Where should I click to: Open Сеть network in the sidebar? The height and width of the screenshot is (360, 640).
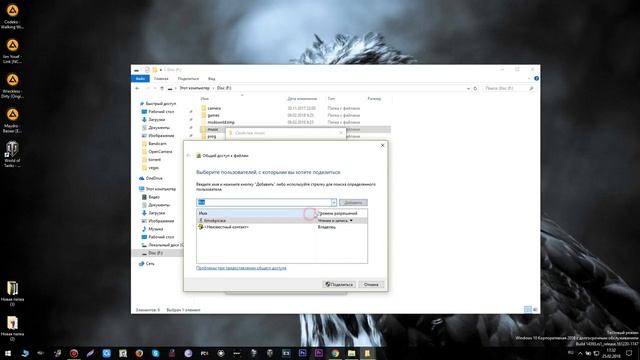click(x=150, y=264)
